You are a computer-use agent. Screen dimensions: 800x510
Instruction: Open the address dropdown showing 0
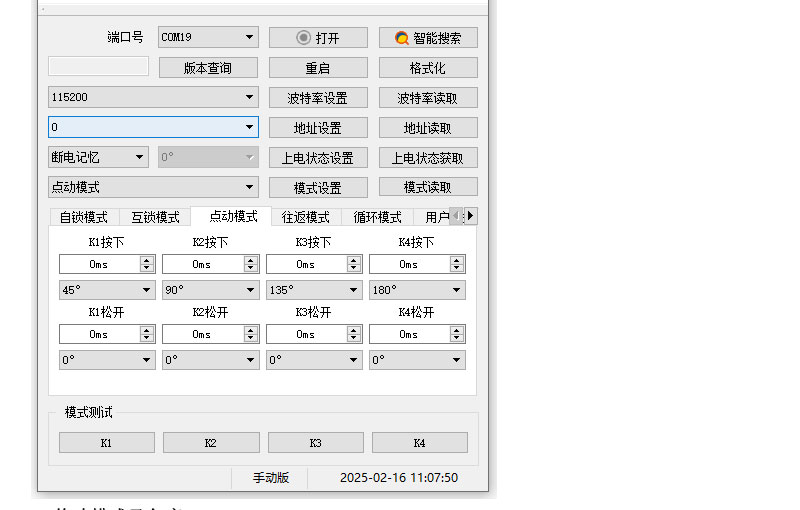click(153, 127)
